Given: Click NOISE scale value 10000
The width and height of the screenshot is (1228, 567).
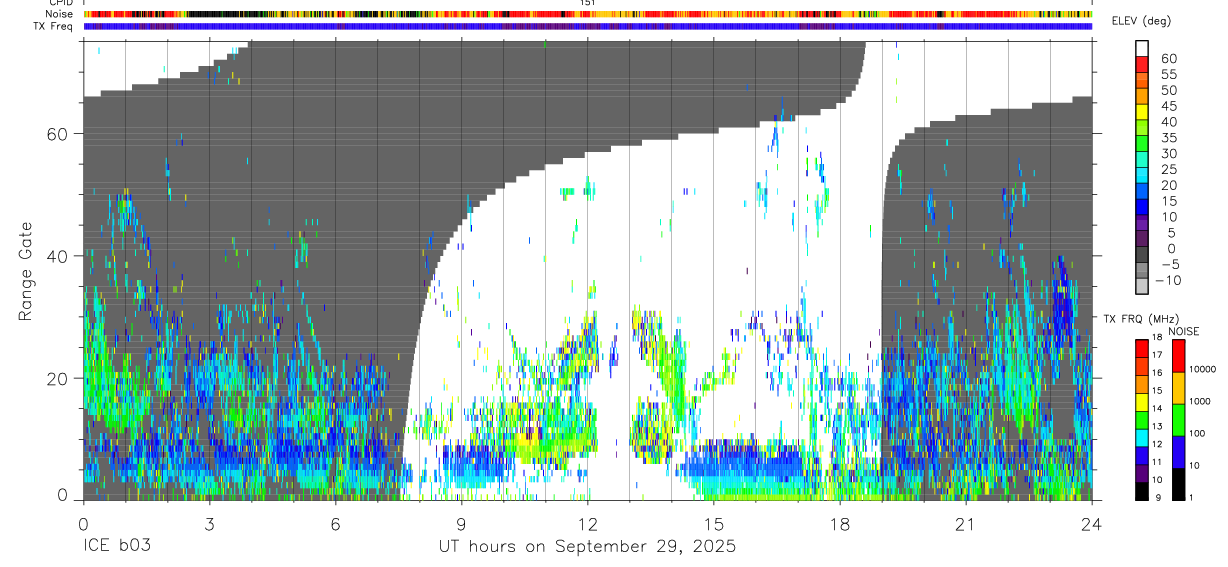Looking at the screenshot, I should coord(1203,369).
